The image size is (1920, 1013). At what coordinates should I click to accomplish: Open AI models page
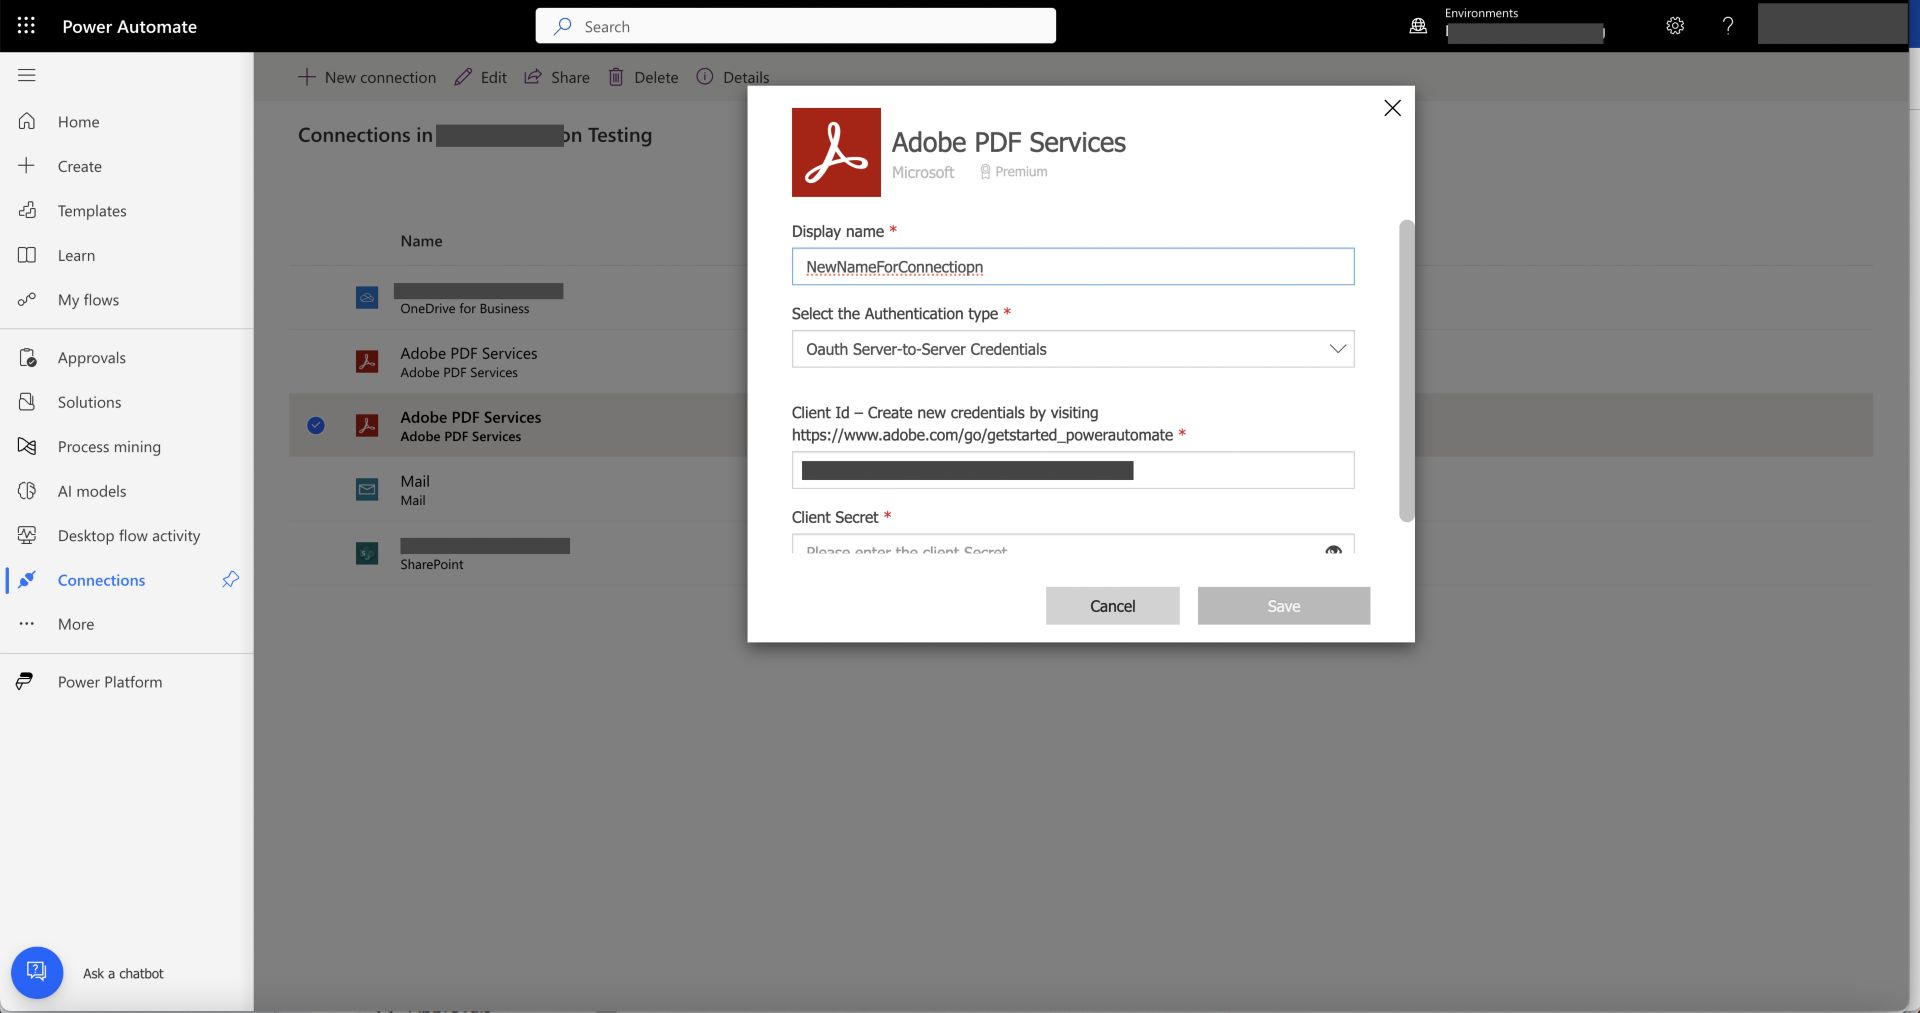92,491
